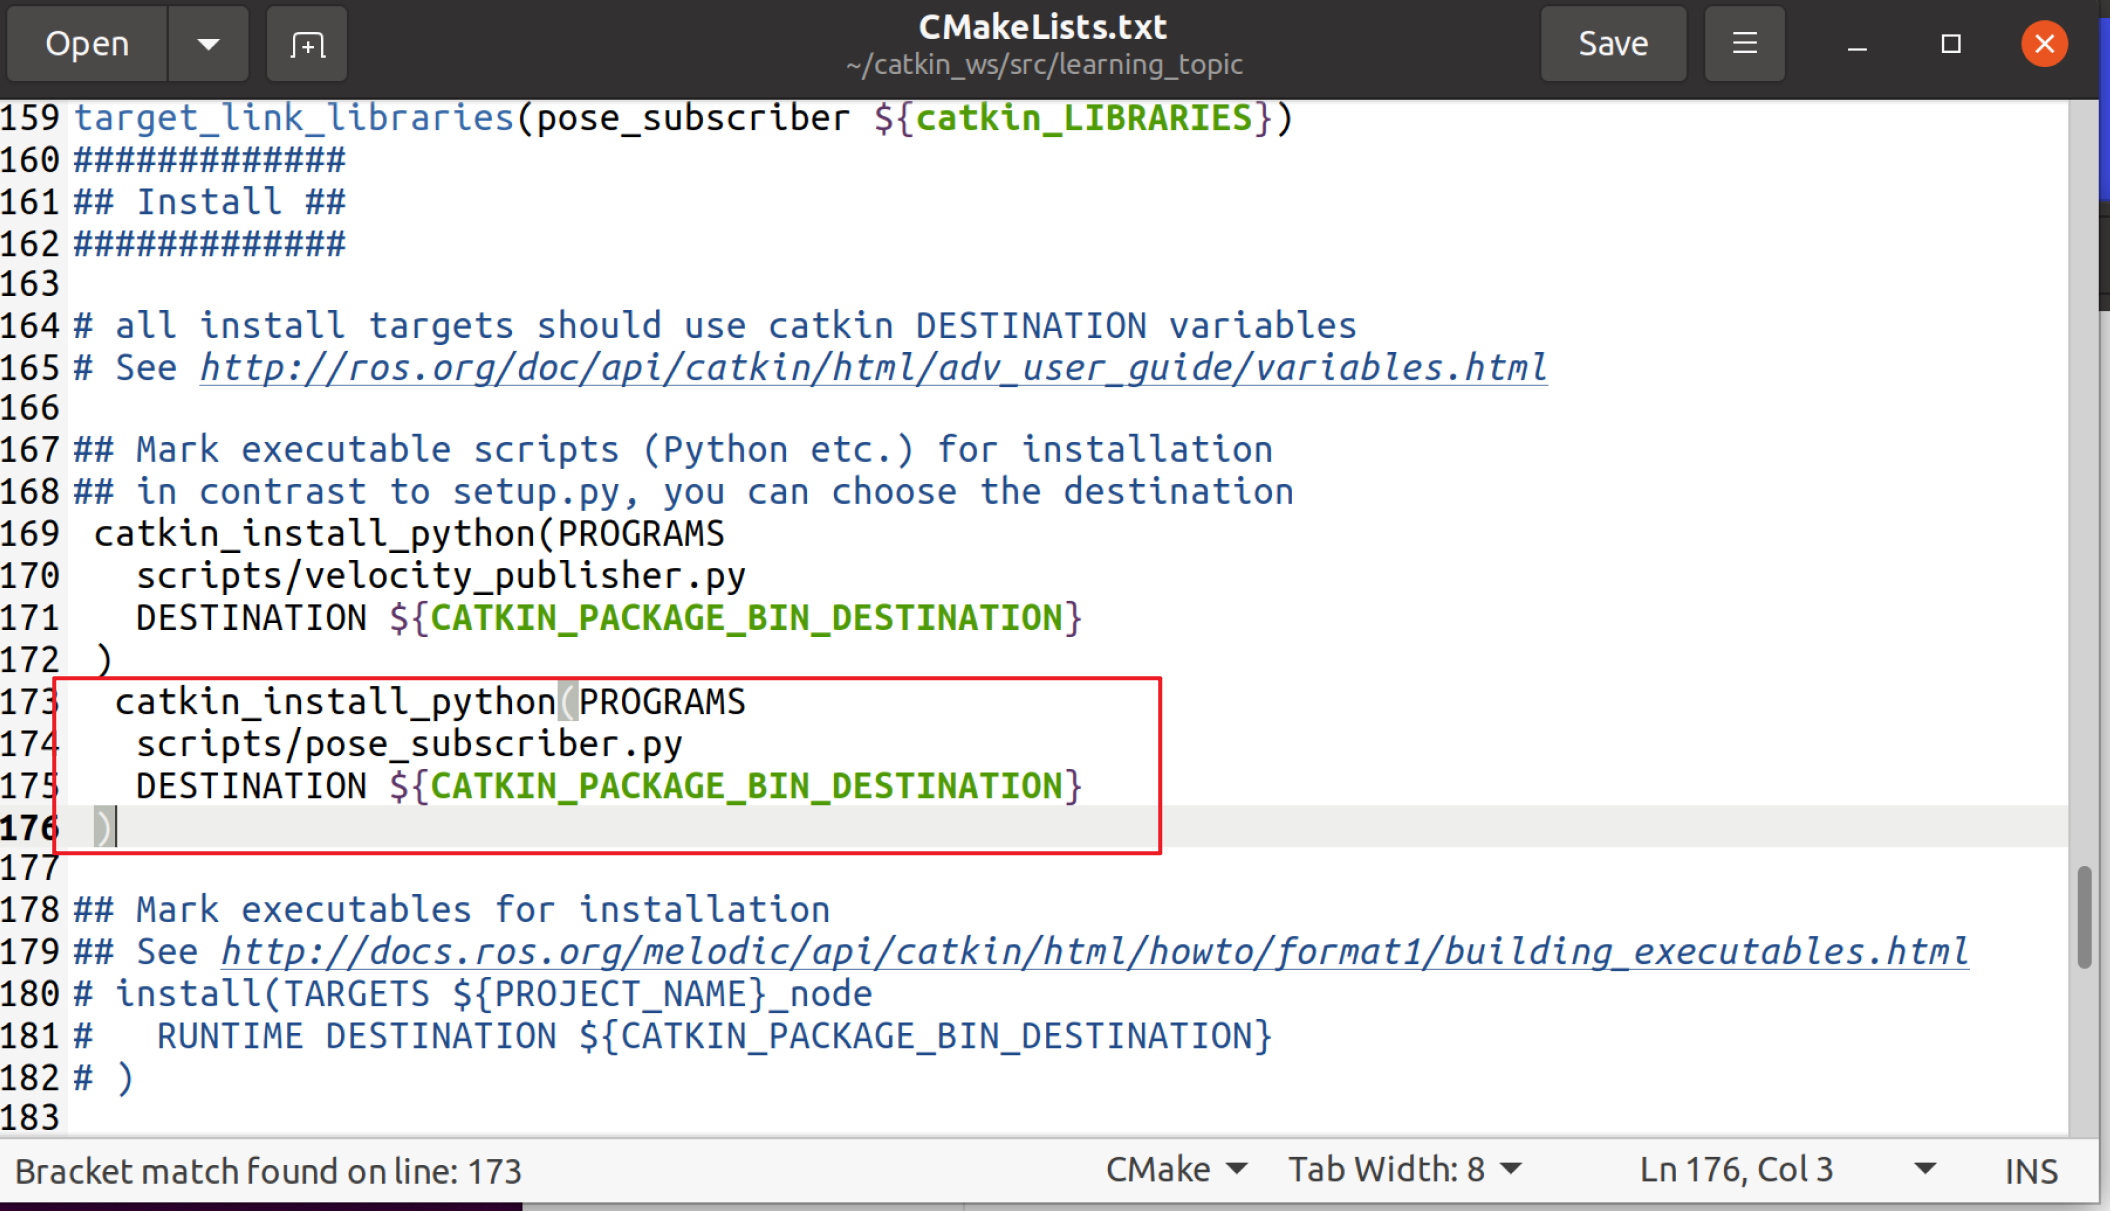Open the hamburger menu in the header
The width and height of the screenshot is (2110, 1211).
pyautogui.click(x=1744, y=44)
